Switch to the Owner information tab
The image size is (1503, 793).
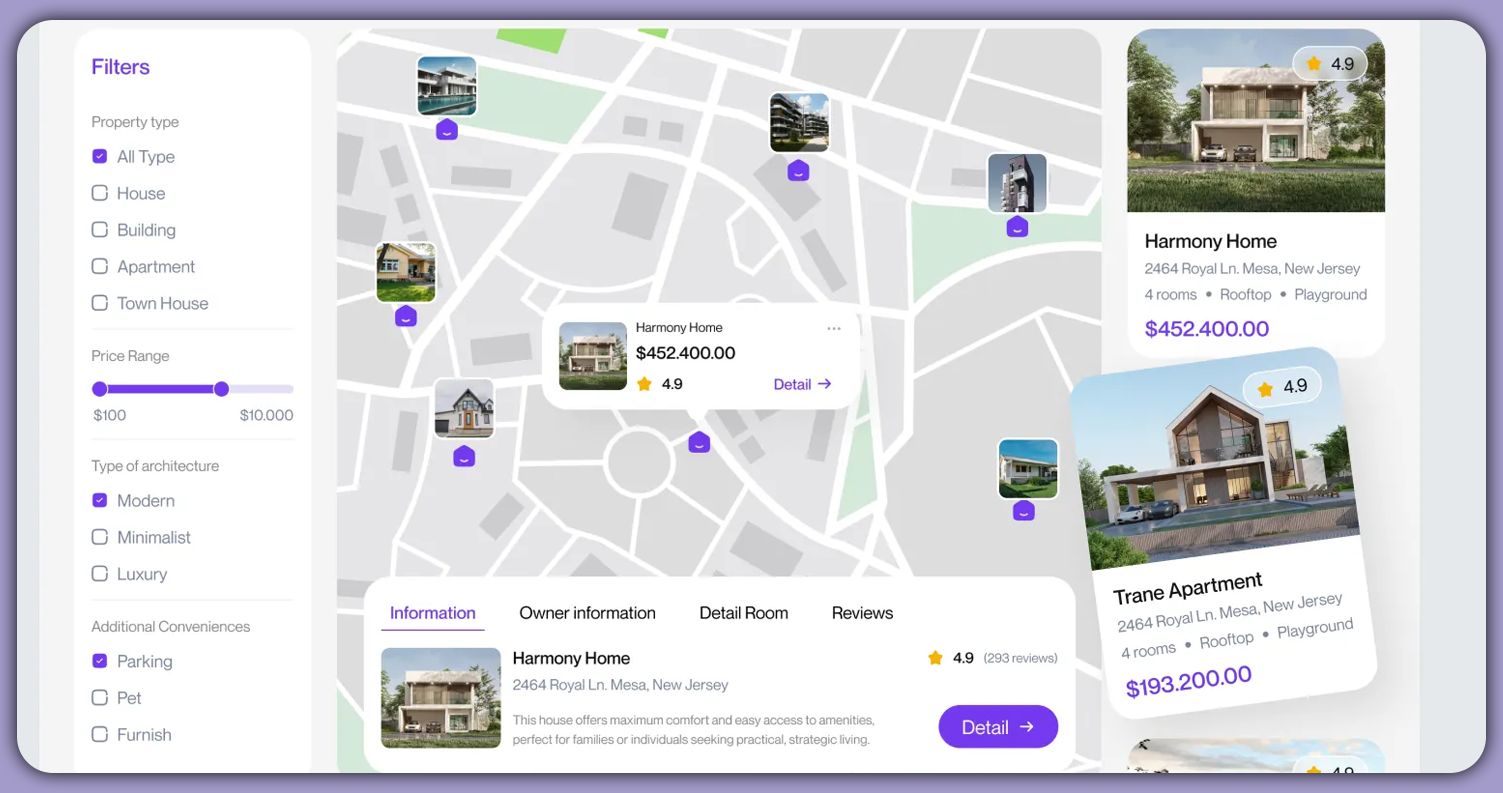pos(587,612)
